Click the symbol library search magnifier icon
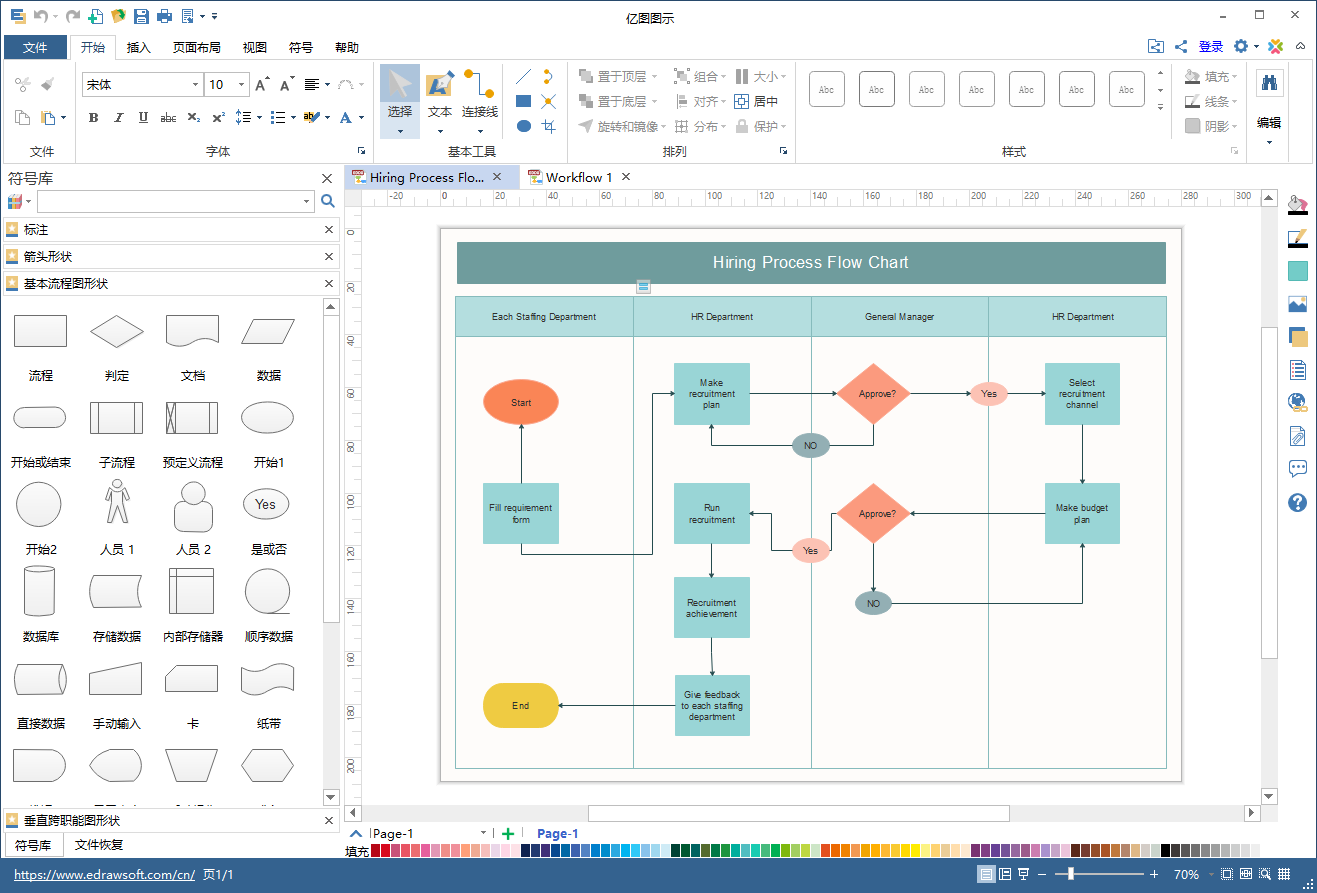Viewport: 1317px width, 893px height. (x=327, y=201)
